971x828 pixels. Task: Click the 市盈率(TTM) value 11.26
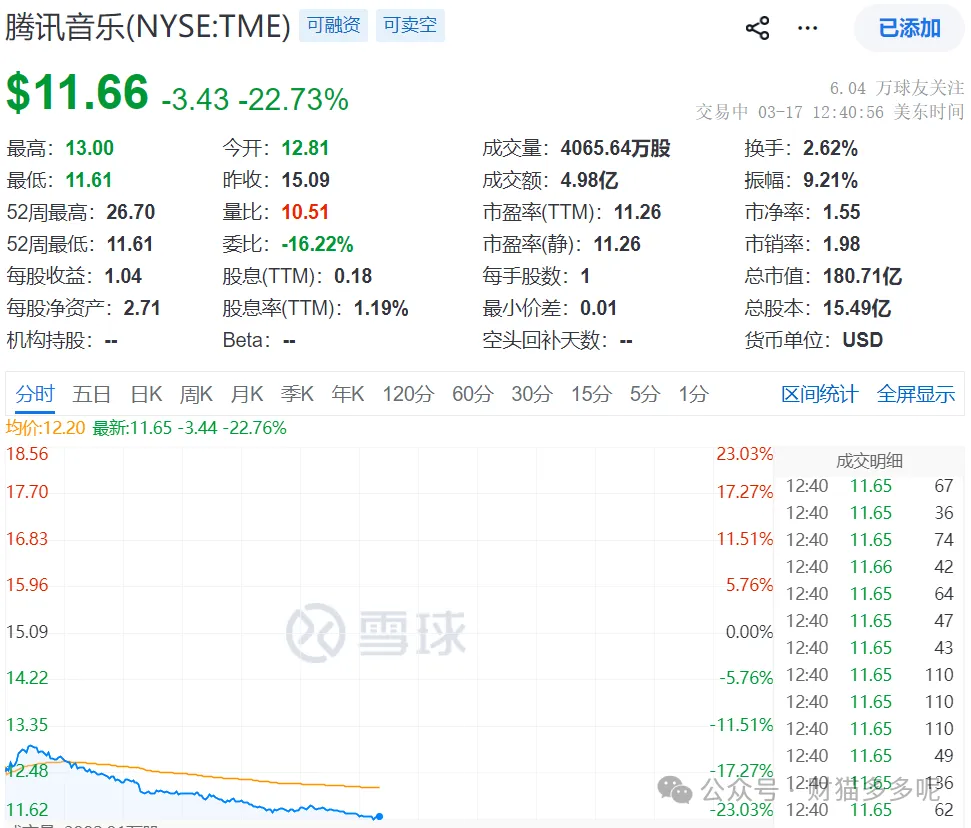[638, 212]
